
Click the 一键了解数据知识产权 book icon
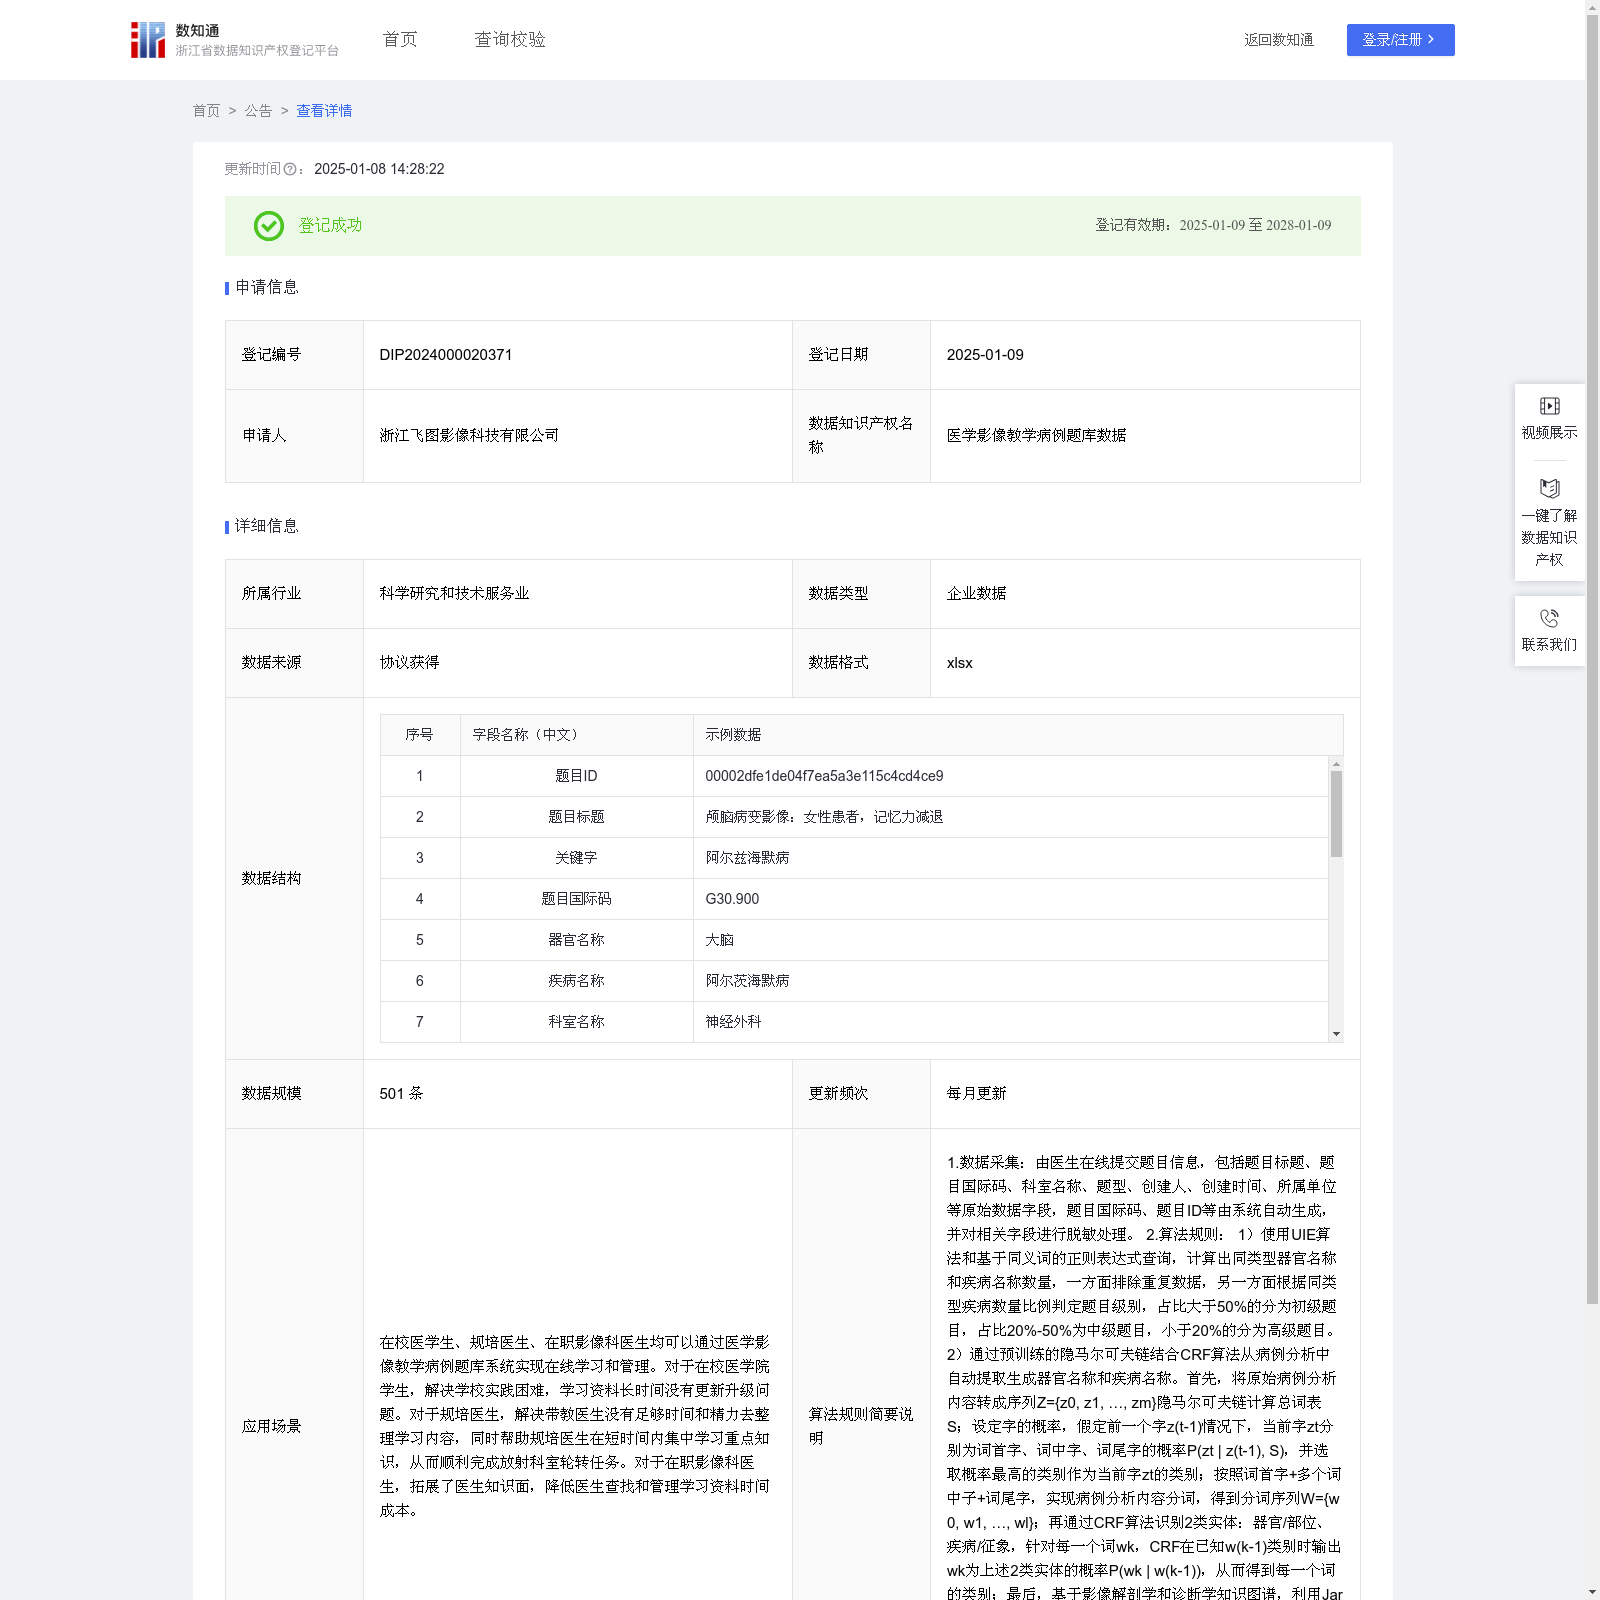[1549, 489]
